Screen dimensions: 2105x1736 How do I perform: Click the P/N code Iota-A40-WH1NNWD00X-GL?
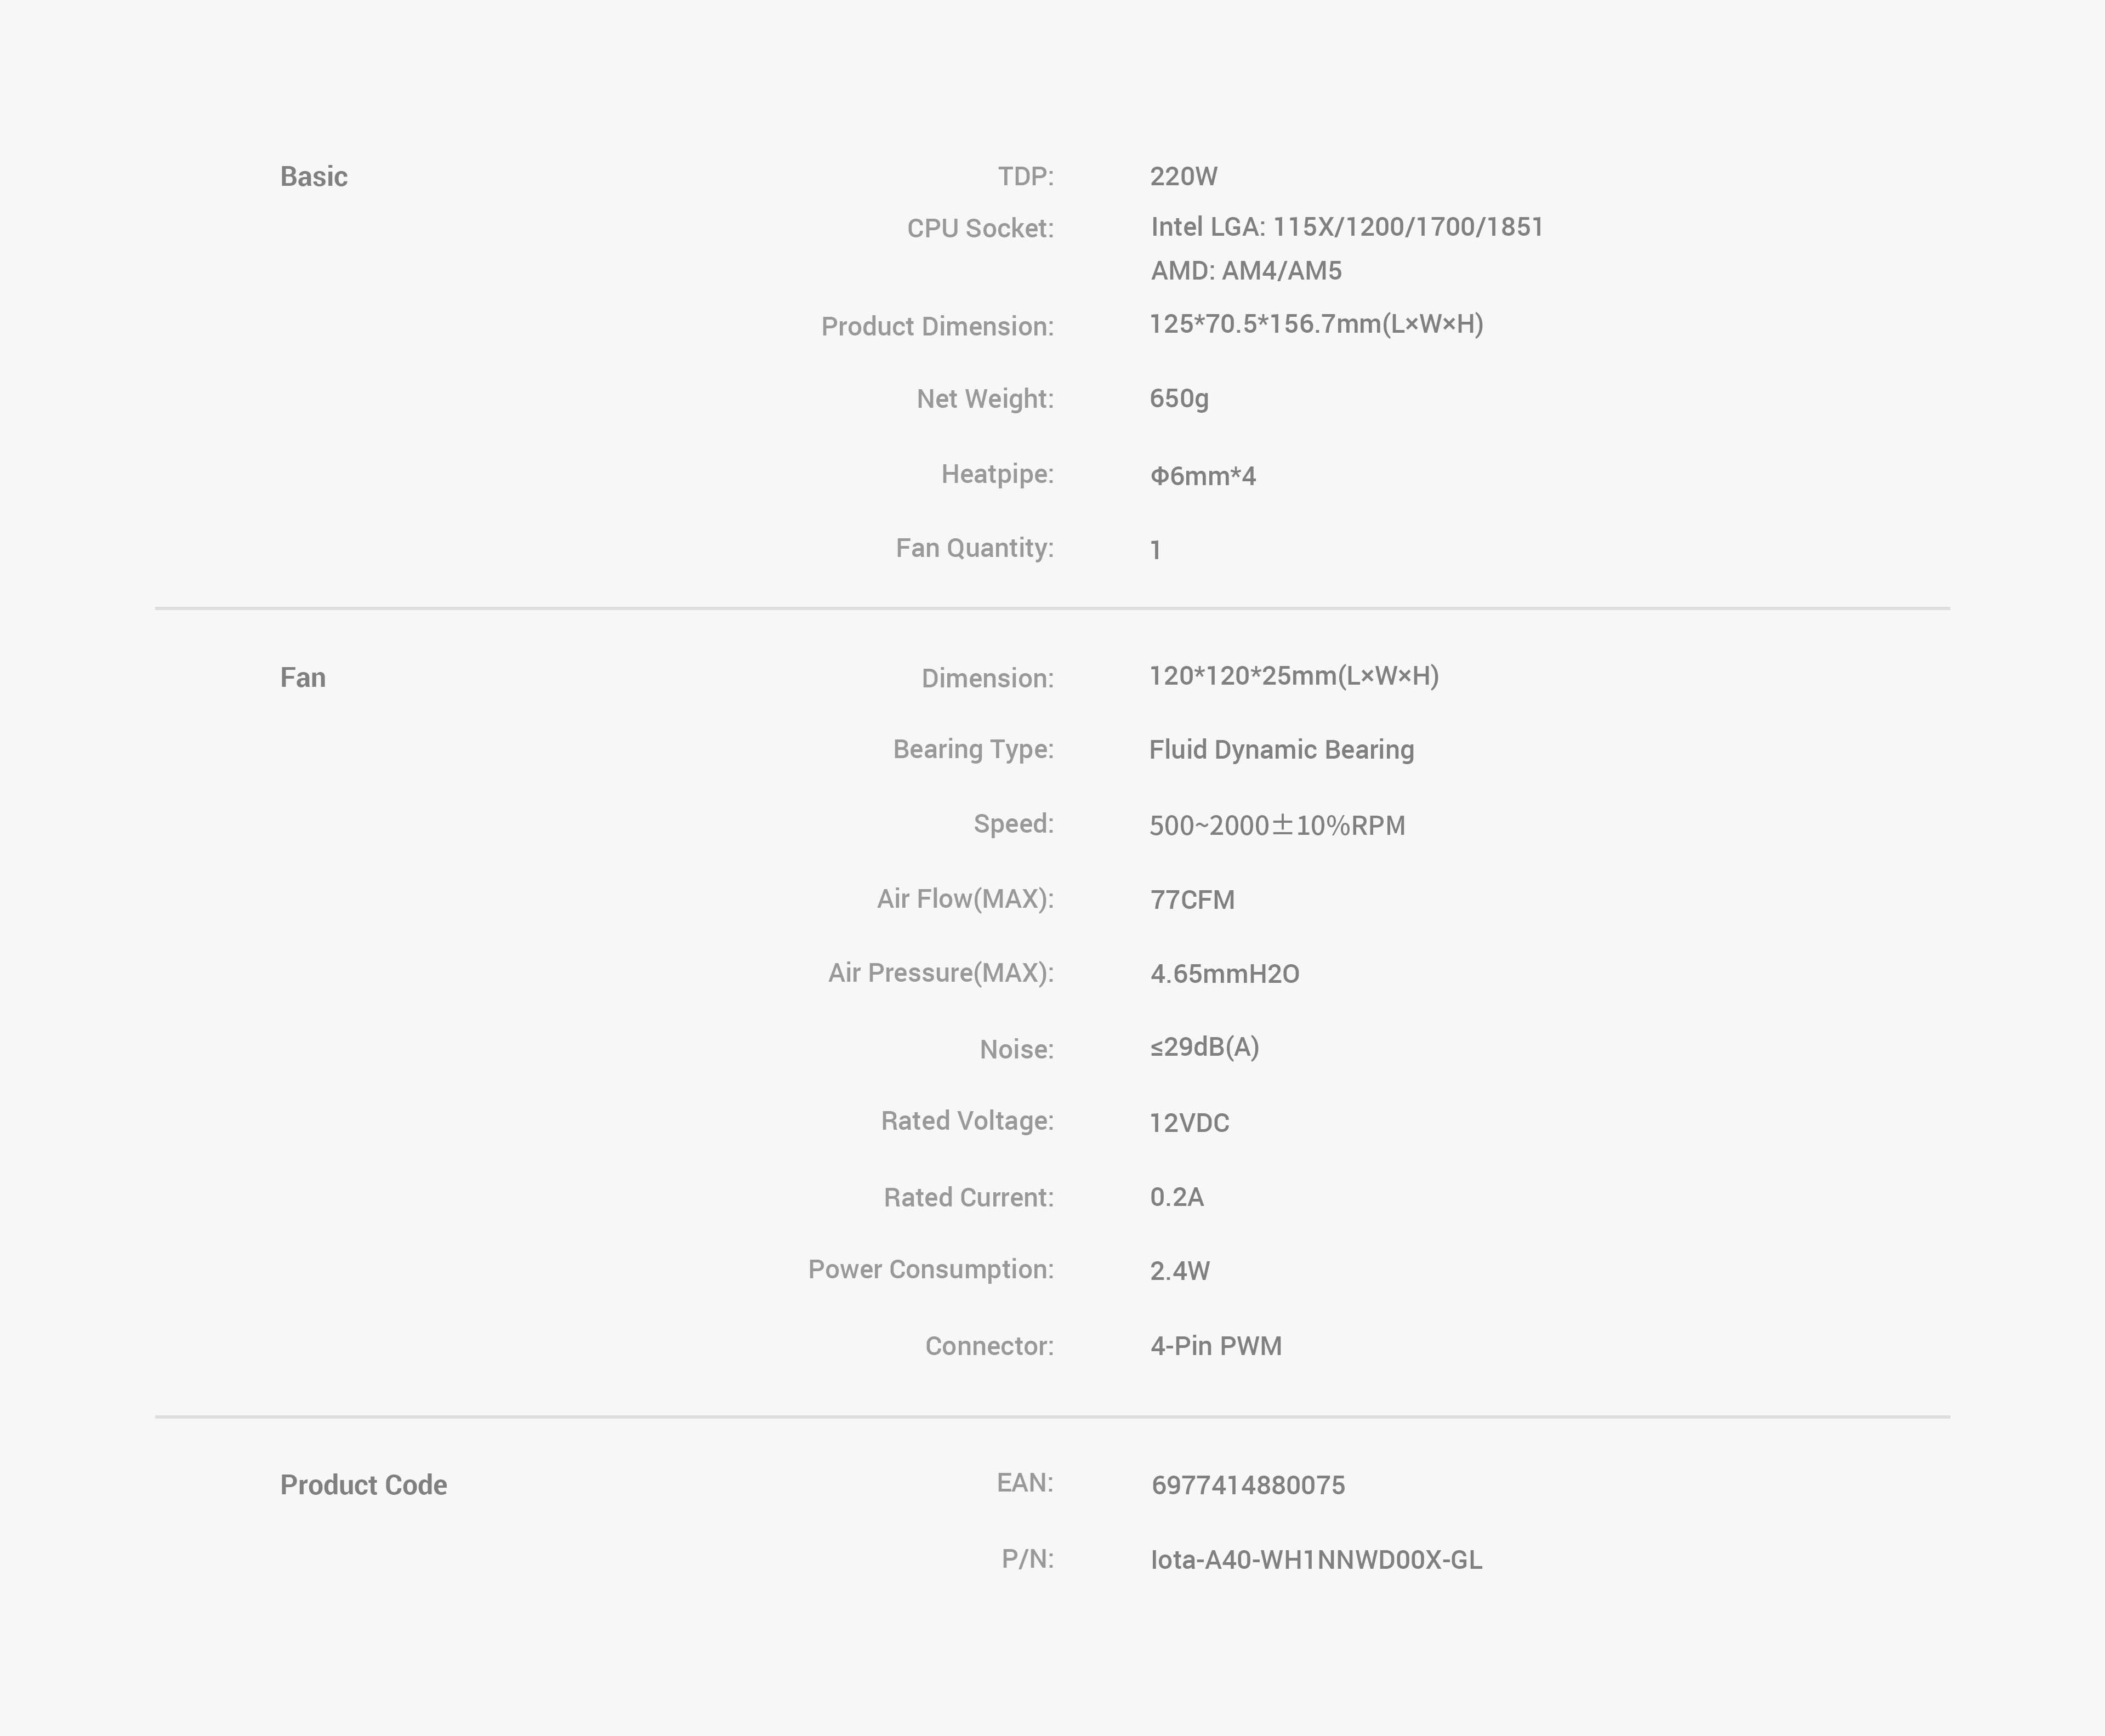click(x=1315, y=1560)
